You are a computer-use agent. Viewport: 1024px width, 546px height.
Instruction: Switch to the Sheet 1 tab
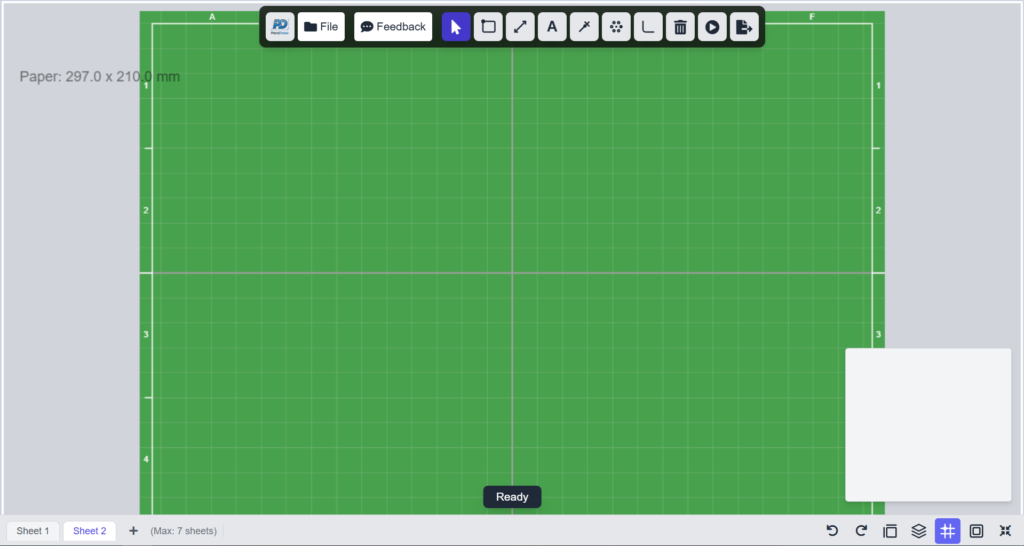point(33,531)
